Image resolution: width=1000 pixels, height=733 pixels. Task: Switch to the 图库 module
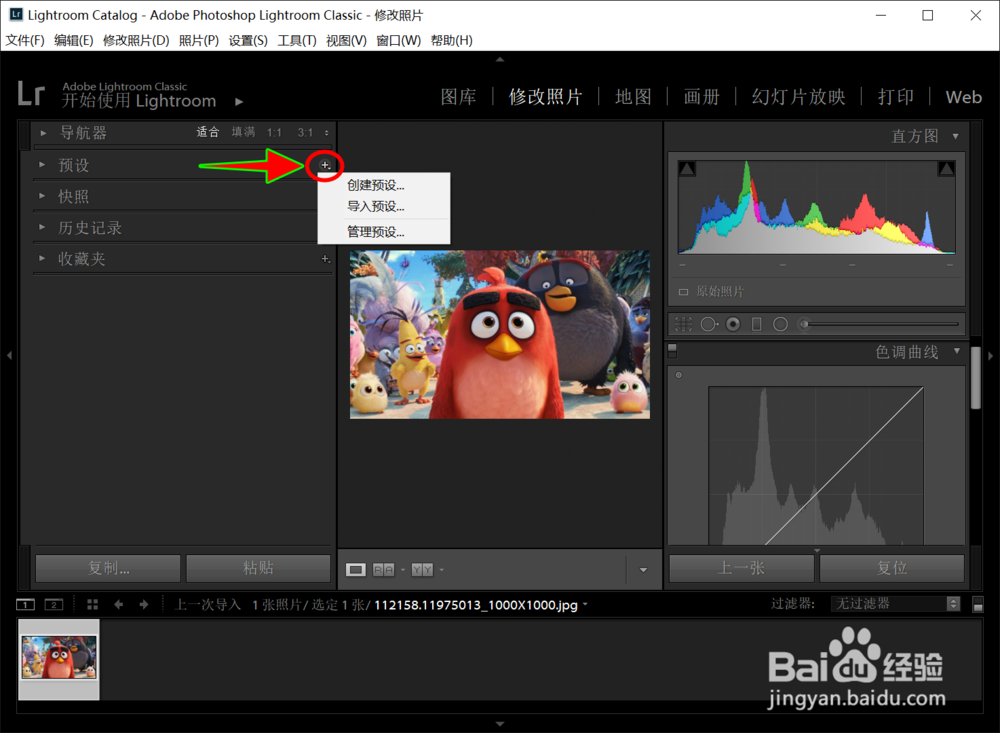point(459,97)
